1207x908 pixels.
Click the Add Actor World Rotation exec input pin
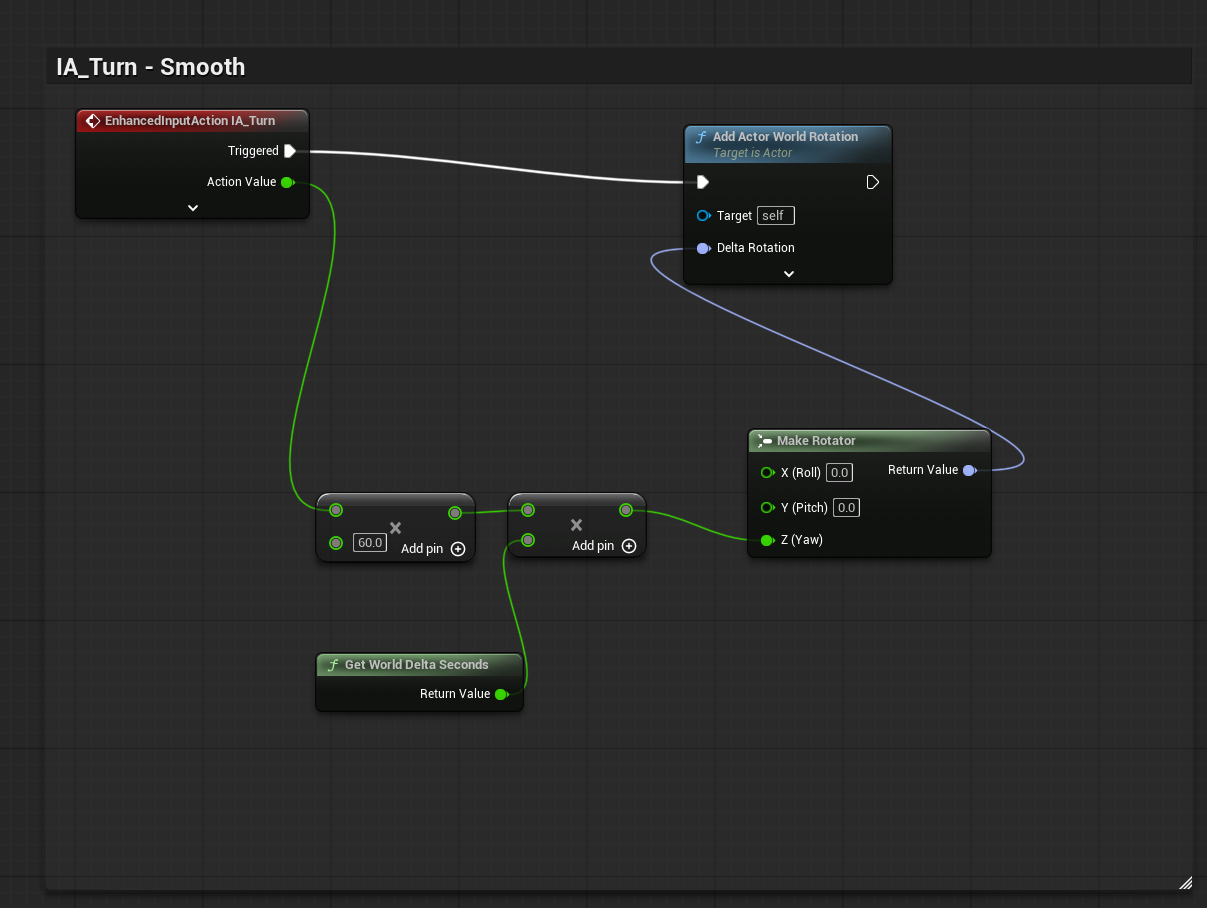[703, 182]
